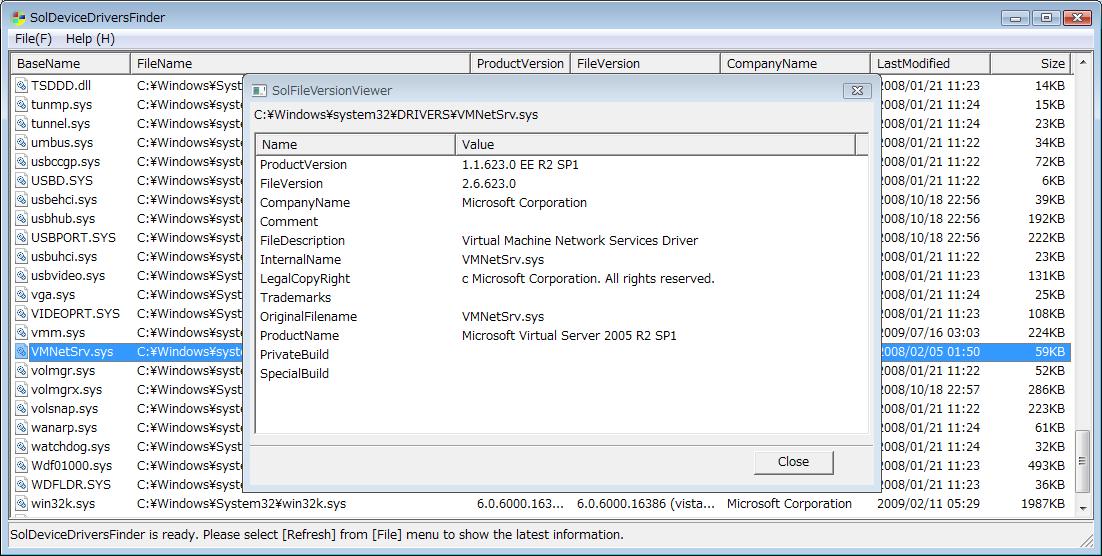Click the 'Microsoft Corporation' value in the CompanyName row

[x=524, y=202]
